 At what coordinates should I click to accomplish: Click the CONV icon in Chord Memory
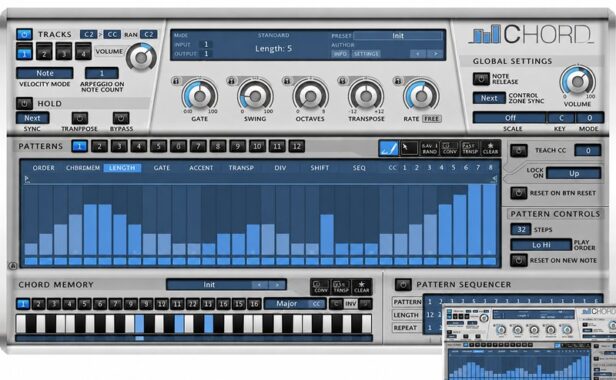(x=321, y=287)
